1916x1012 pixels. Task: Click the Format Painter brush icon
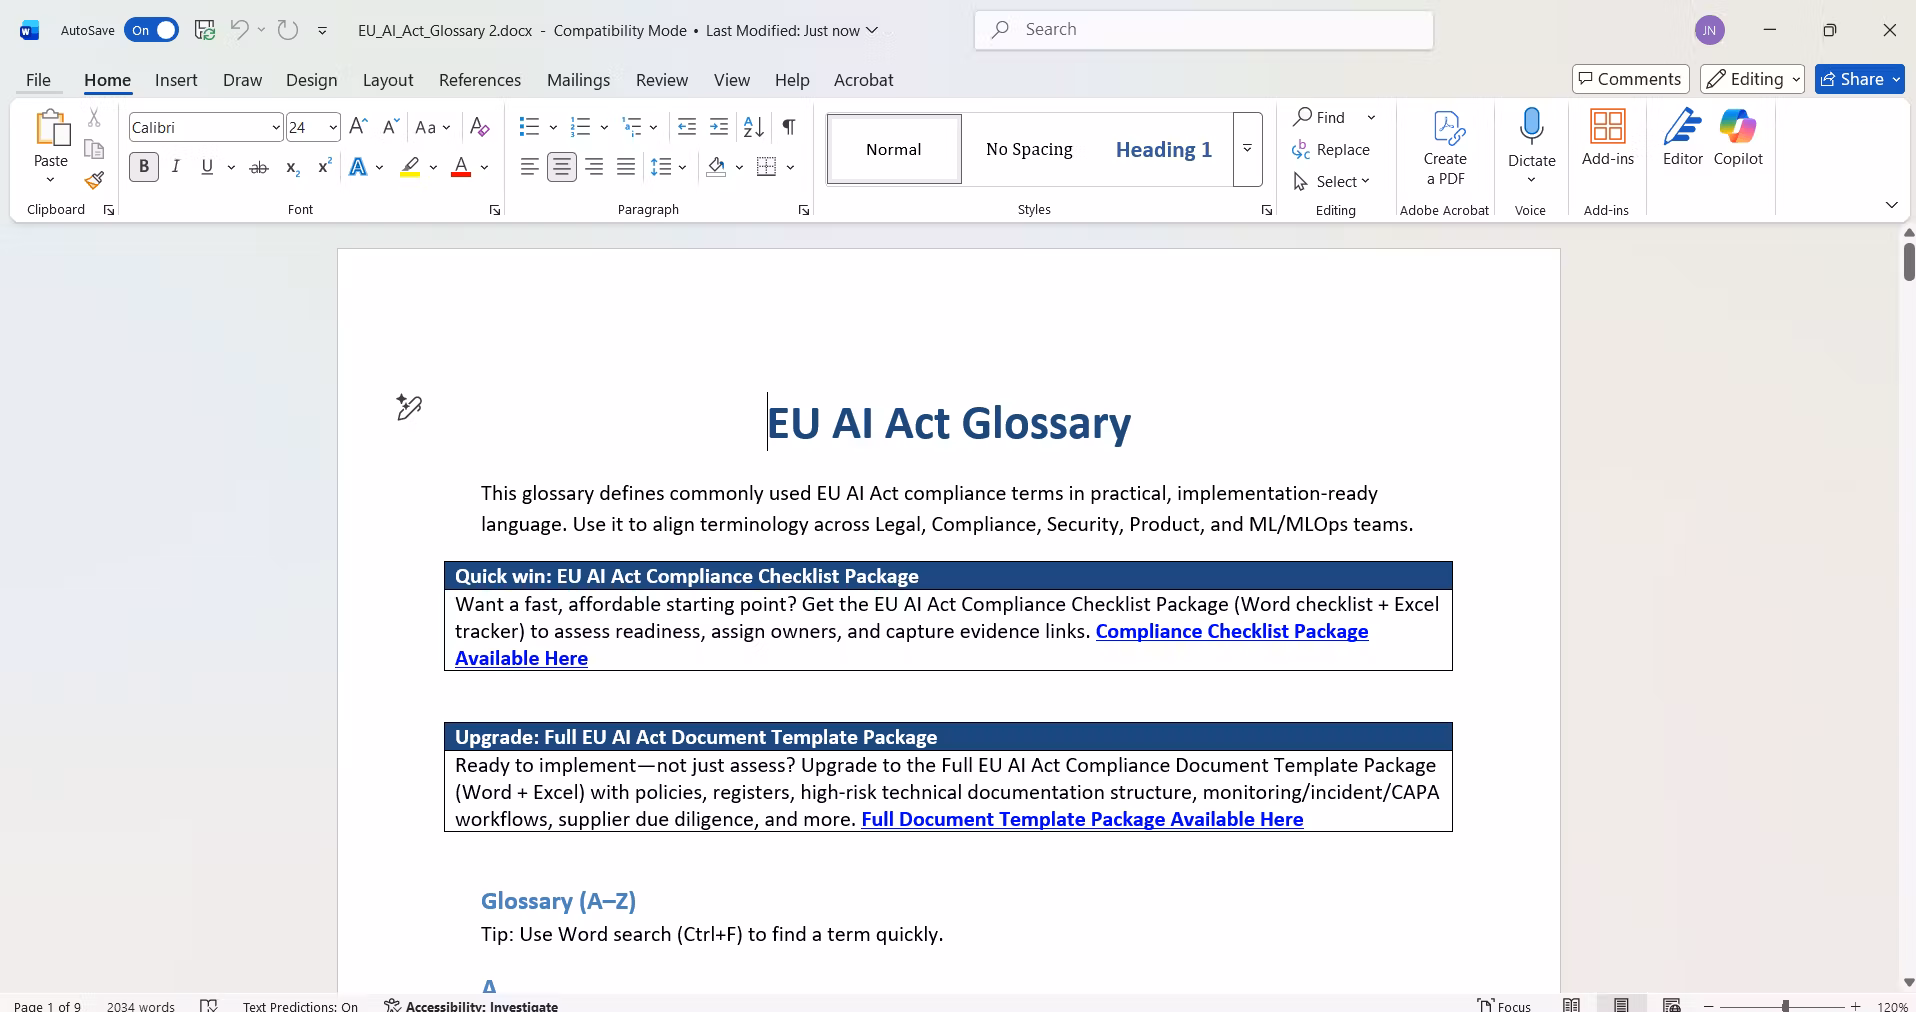94,180
